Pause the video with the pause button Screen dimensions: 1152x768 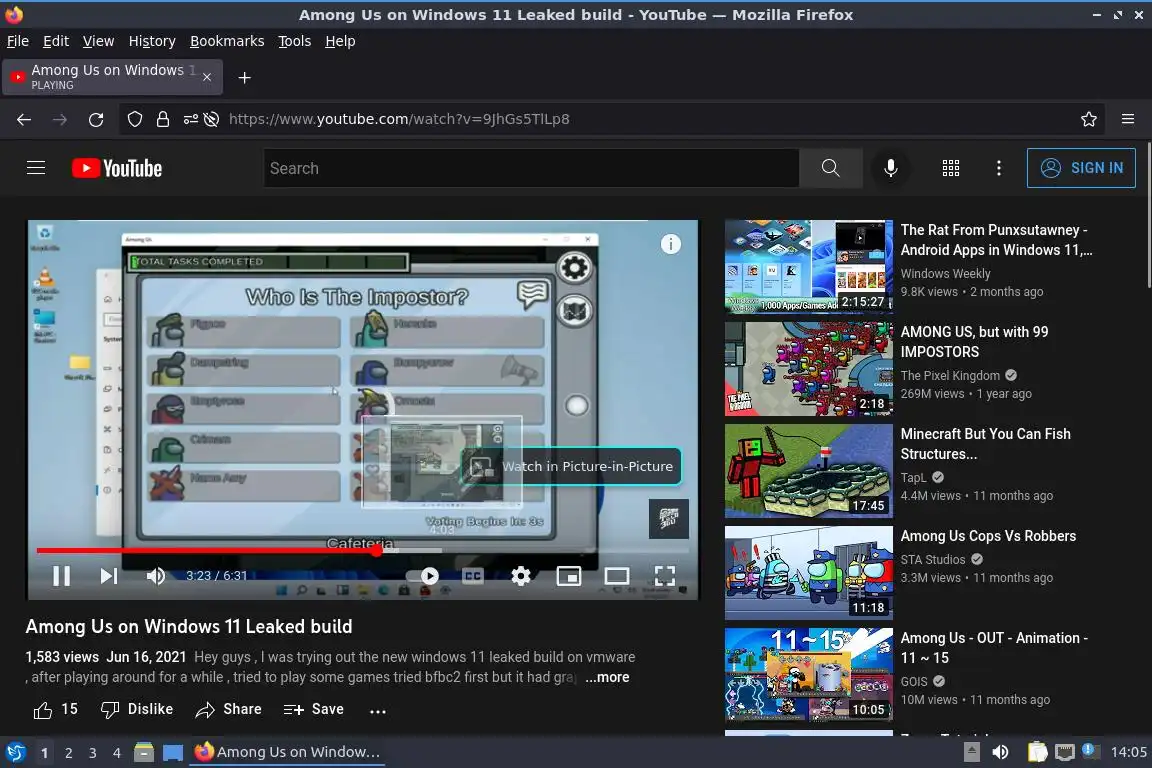click(x=62, y=576)
